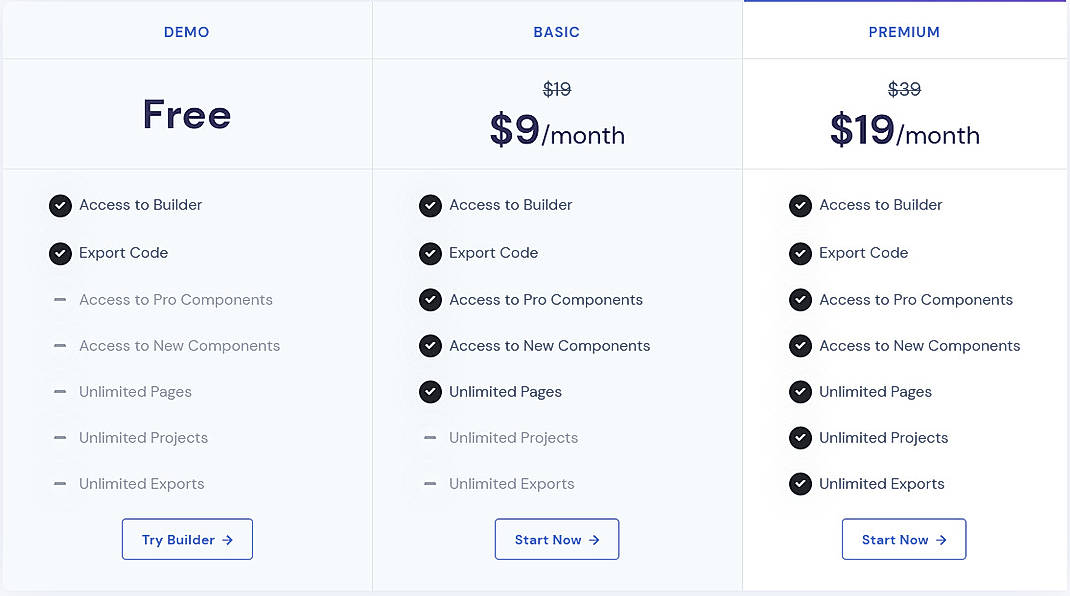The image size is (1070, 596).
Task: Click the checkmark beside Access to Builder in Demo
Action: point(60,205)
